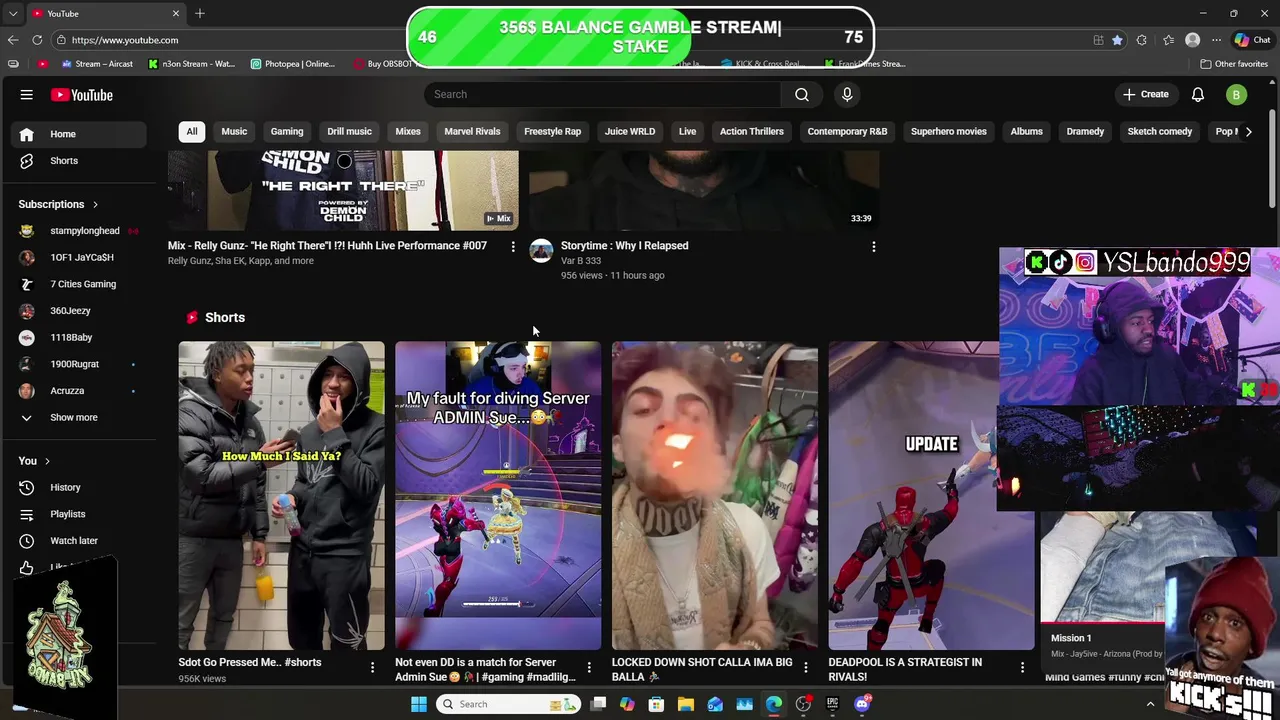Open Watch later in the sidebar

[x=79, y=541]
